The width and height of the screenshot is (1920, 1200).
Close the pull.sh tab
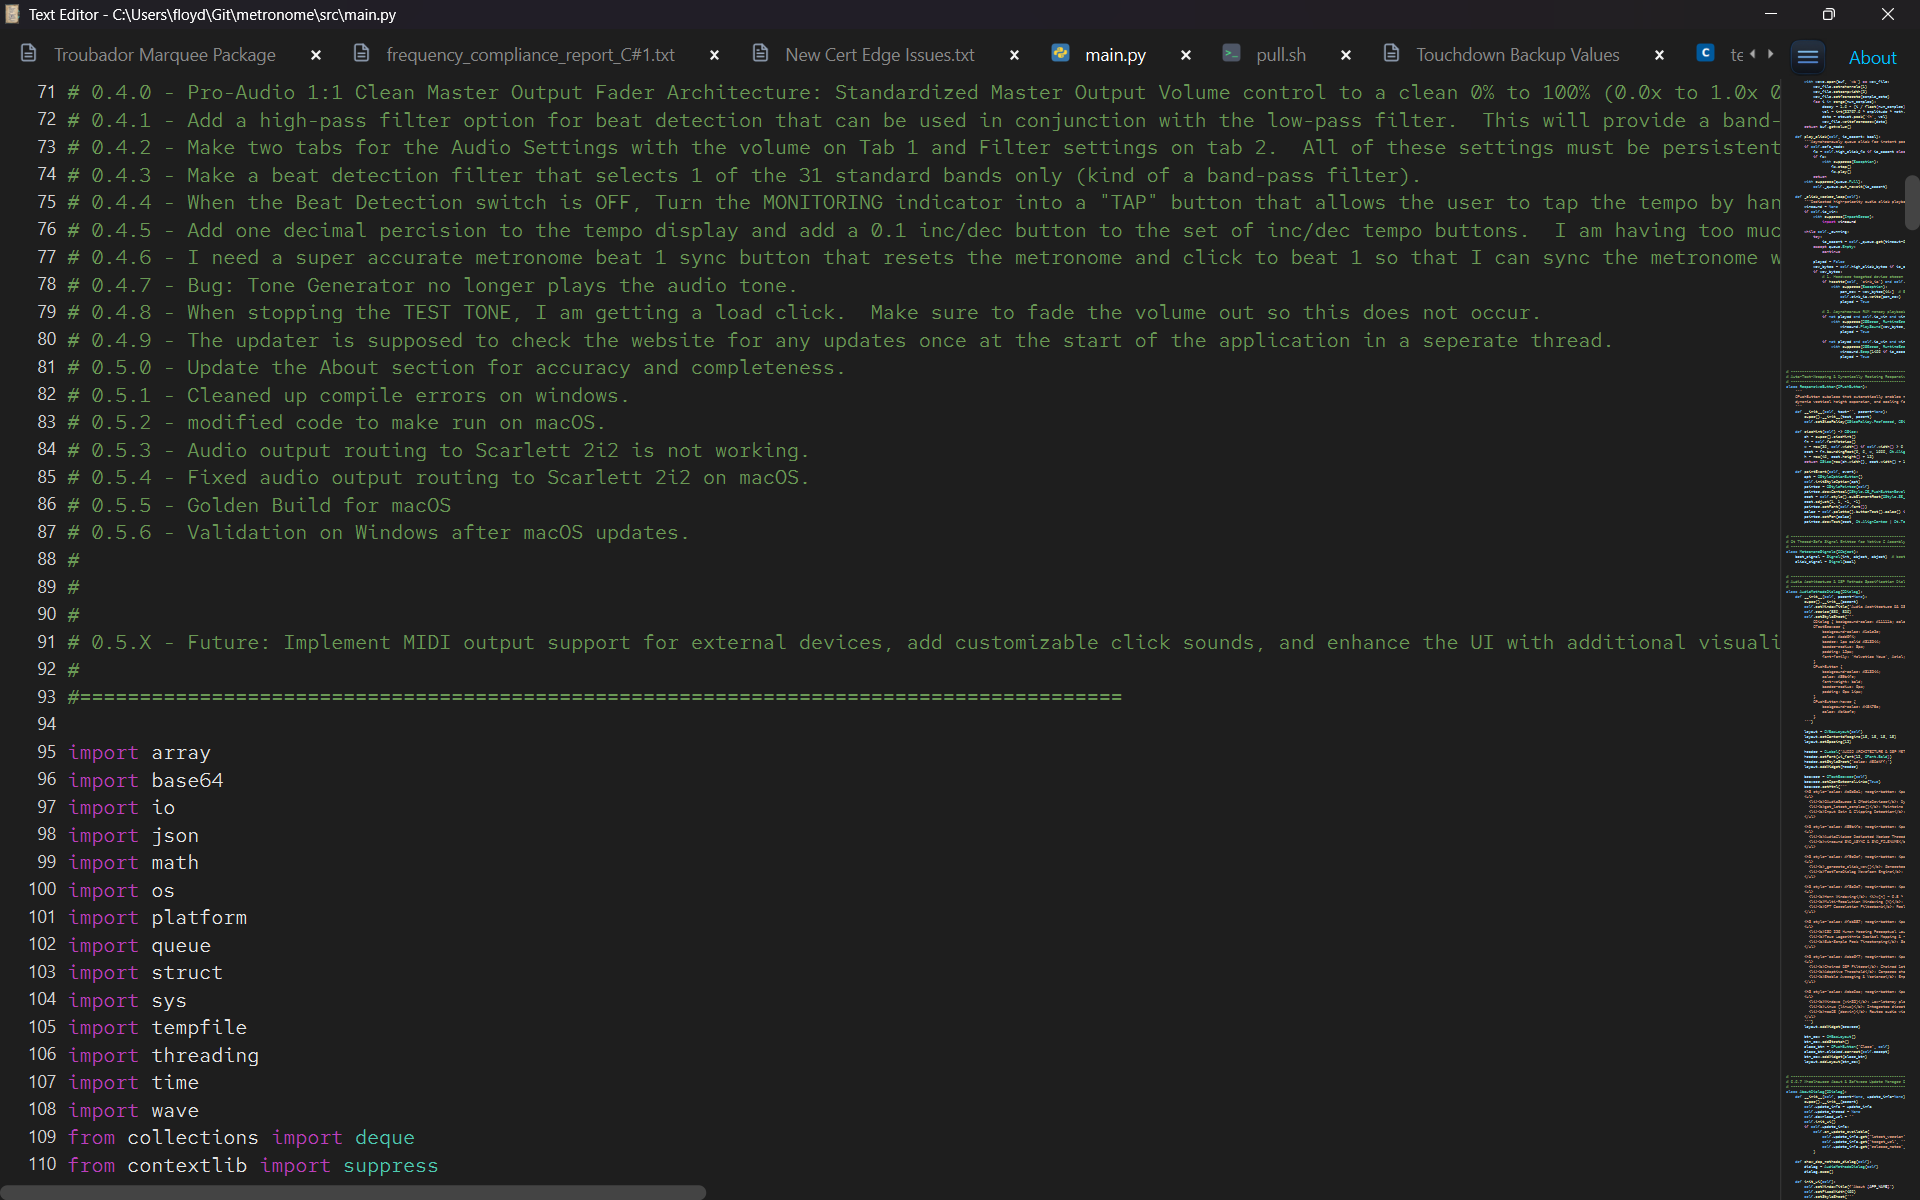[1346, 55]
